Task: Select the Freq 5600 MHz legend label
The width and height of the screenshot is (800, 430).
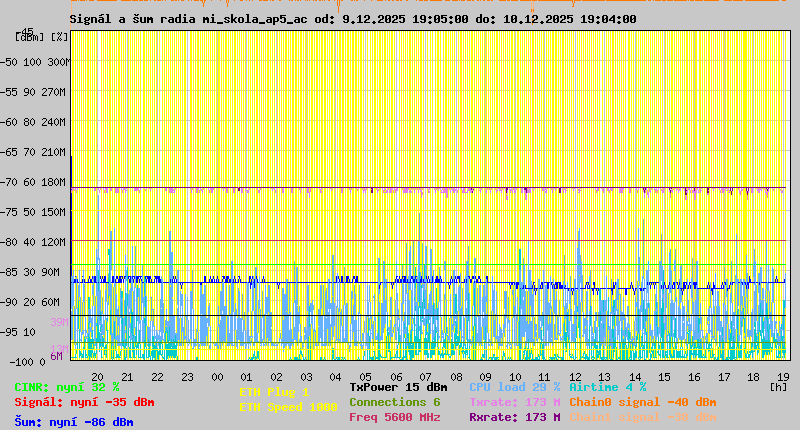Action: pos(394,417)
